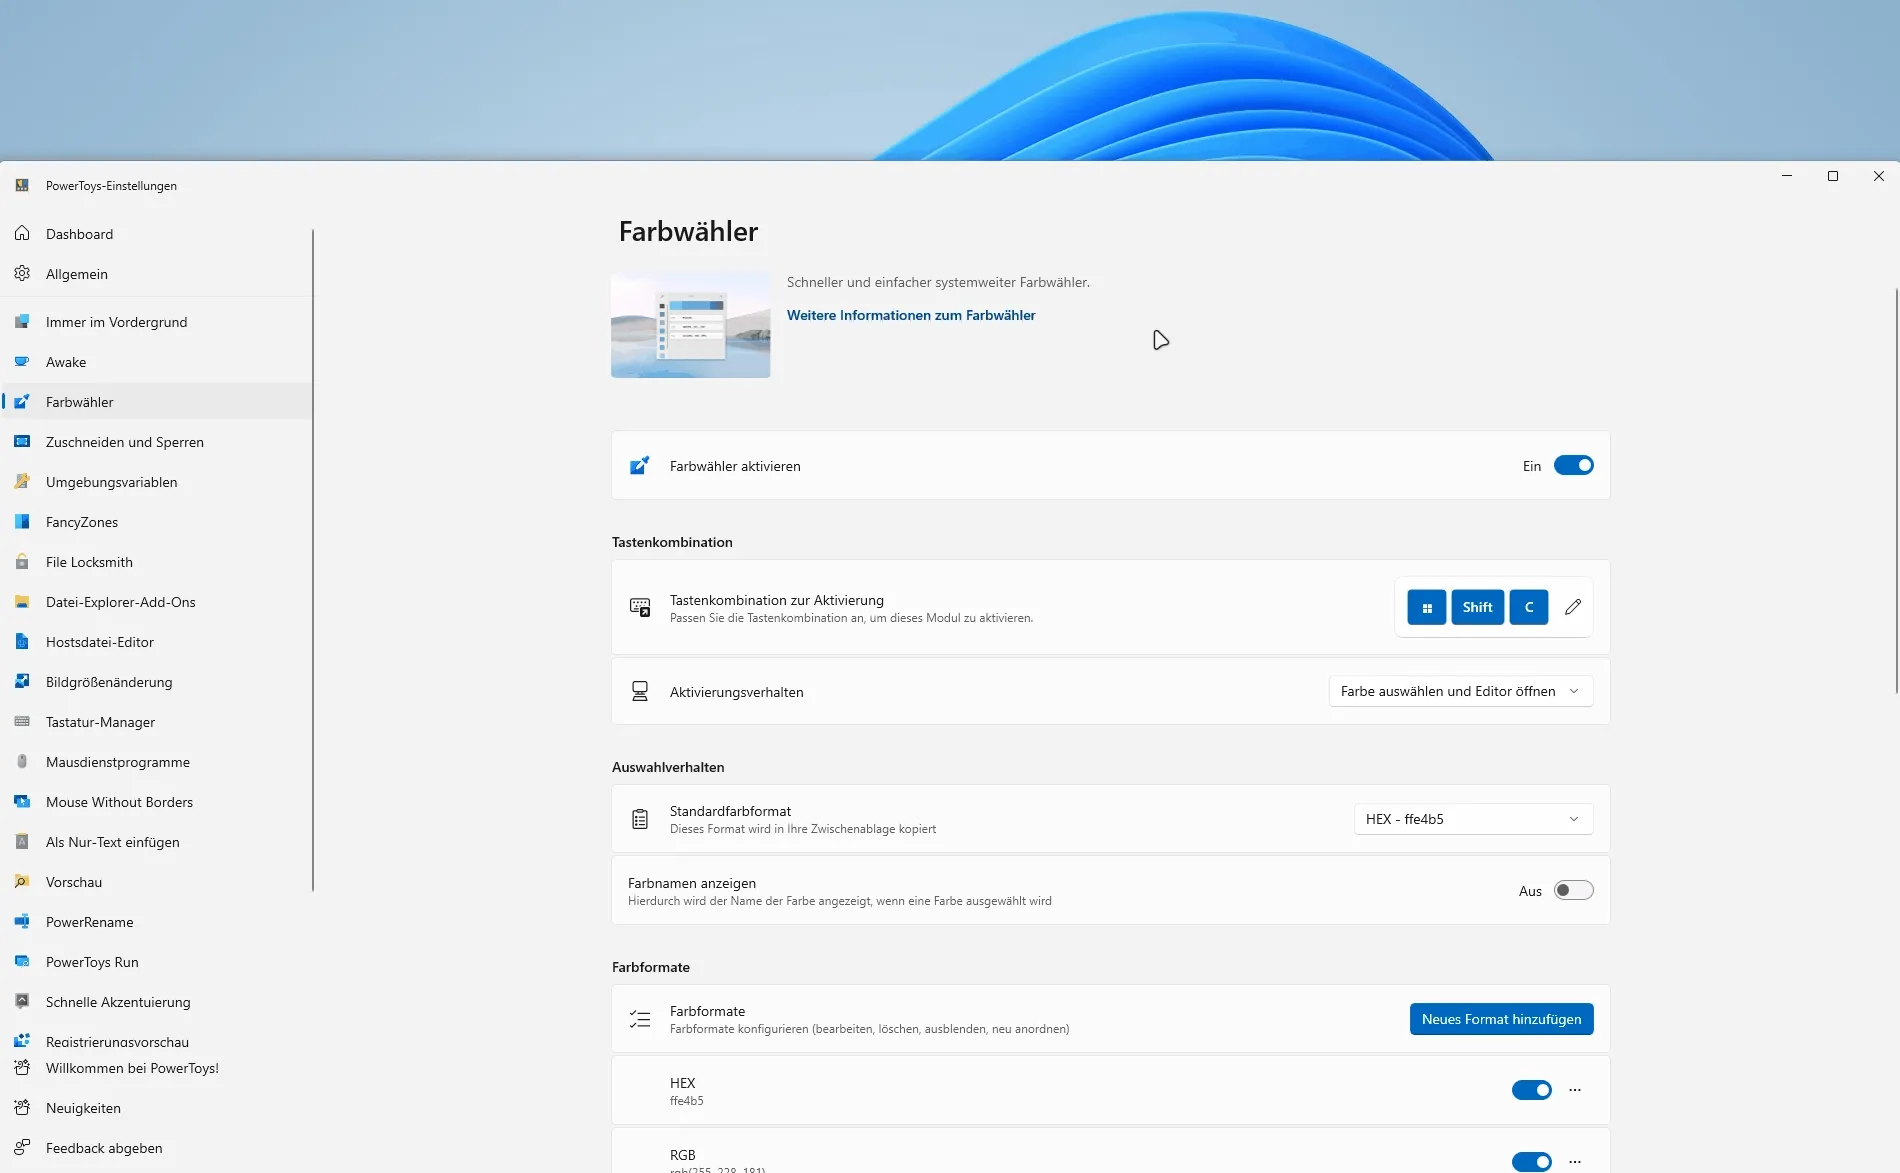Enable the Farbnamen anzeigen toggle
The width and height of the screenshot is (1900, 1173).
pyautogui.click(x=1573, y=890)
